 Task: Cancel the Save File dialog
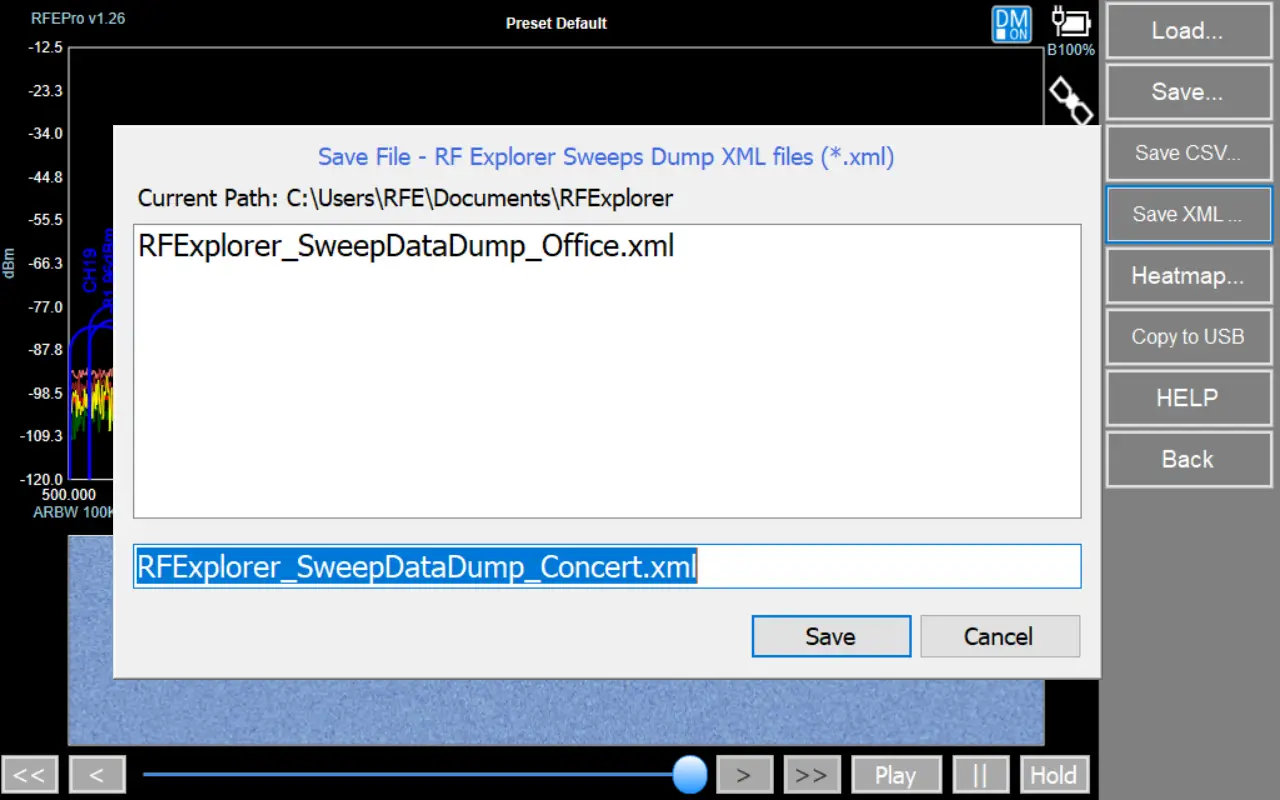pos(999,637)
